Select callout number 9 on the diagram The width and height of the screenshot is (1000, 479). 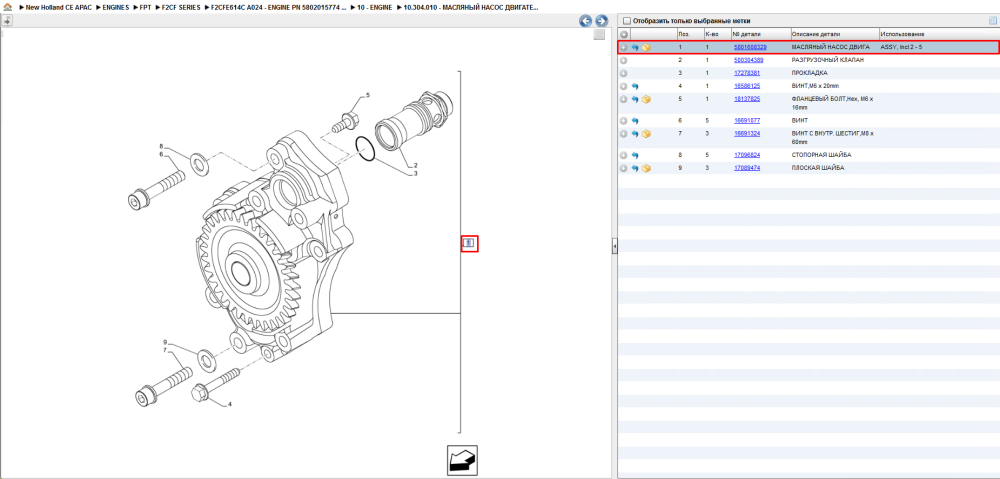[x=165, y=343]
